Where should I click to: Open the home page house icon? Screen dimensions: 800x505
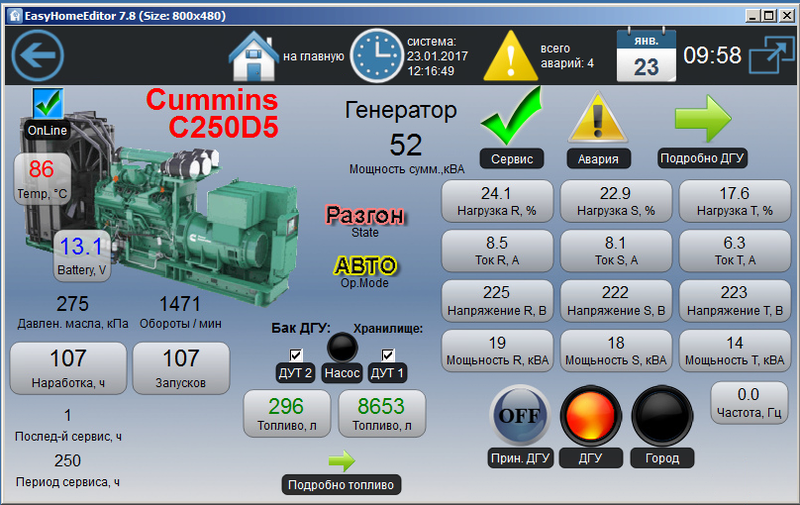pos(253,56)
